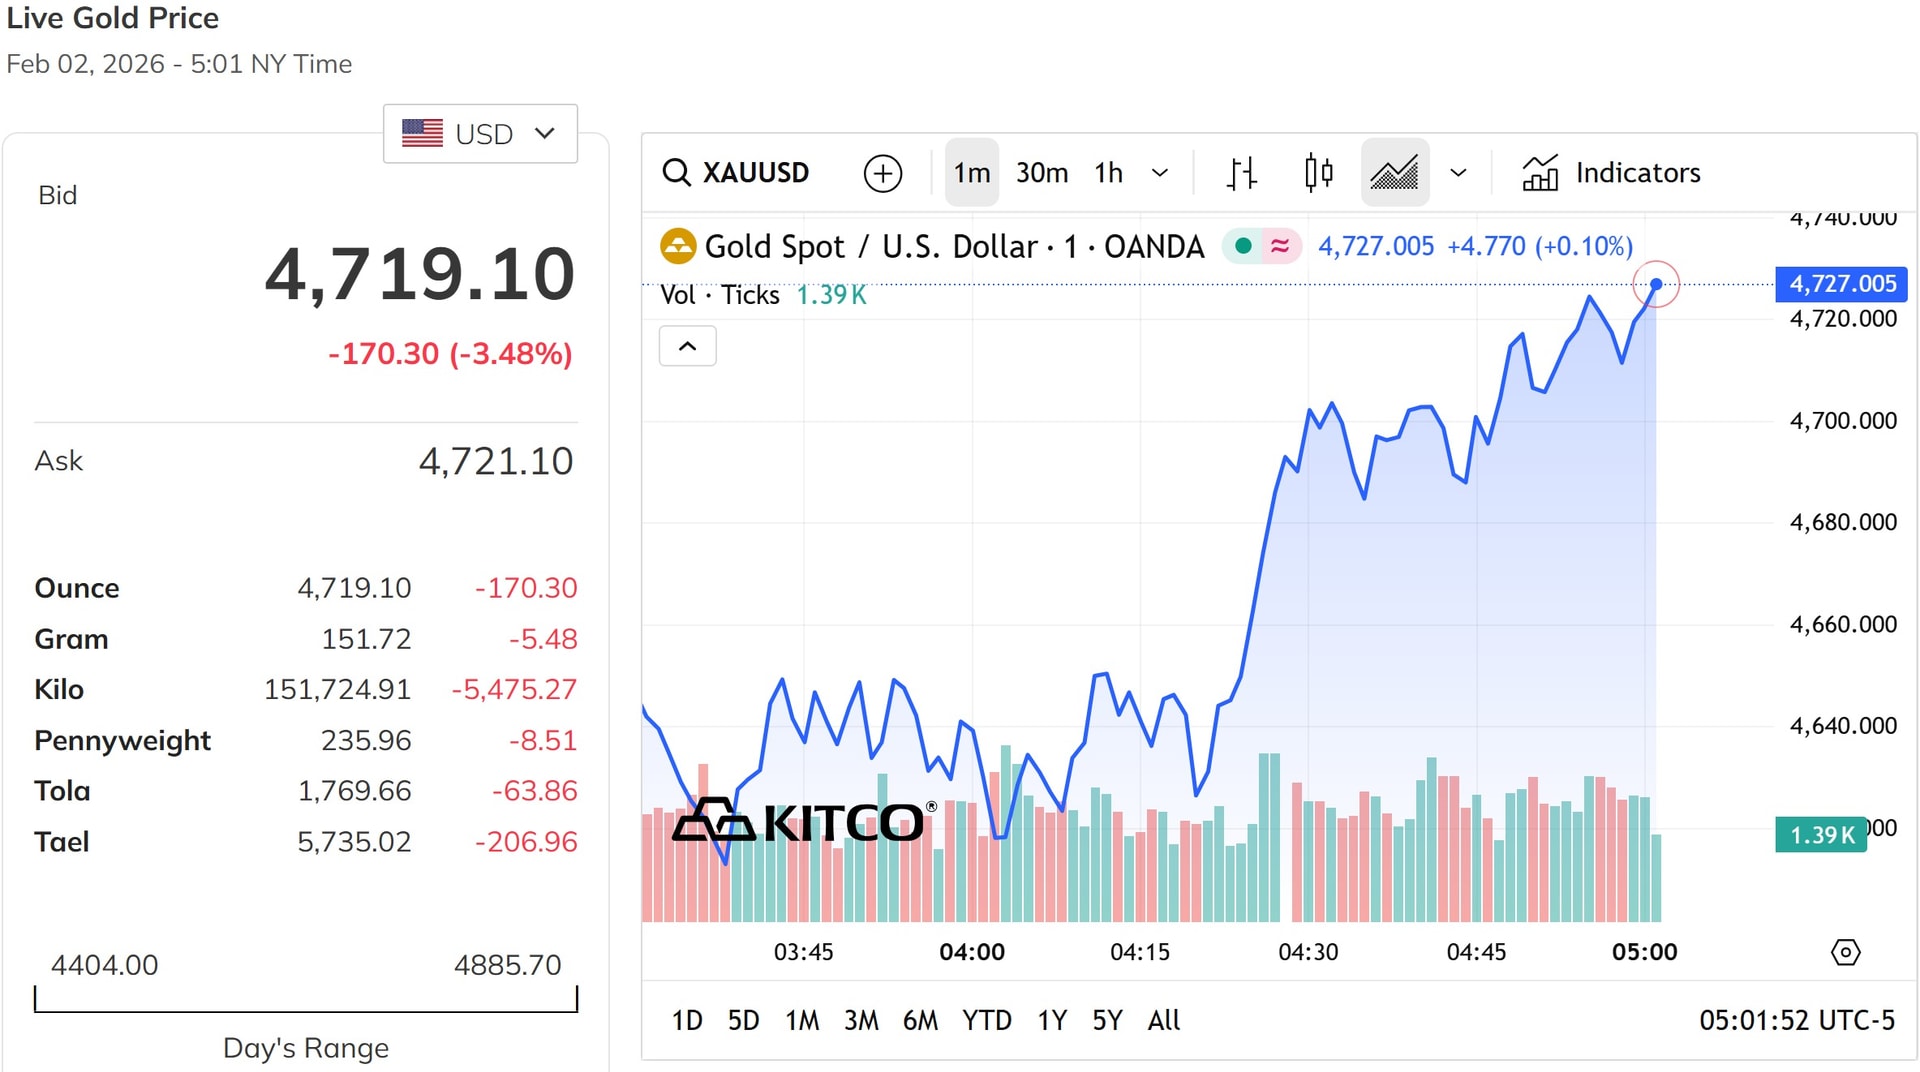Select the candlestick chart style icon
The height and width of the screenshot is (1072, 1920).
[x=1318, y=173]
